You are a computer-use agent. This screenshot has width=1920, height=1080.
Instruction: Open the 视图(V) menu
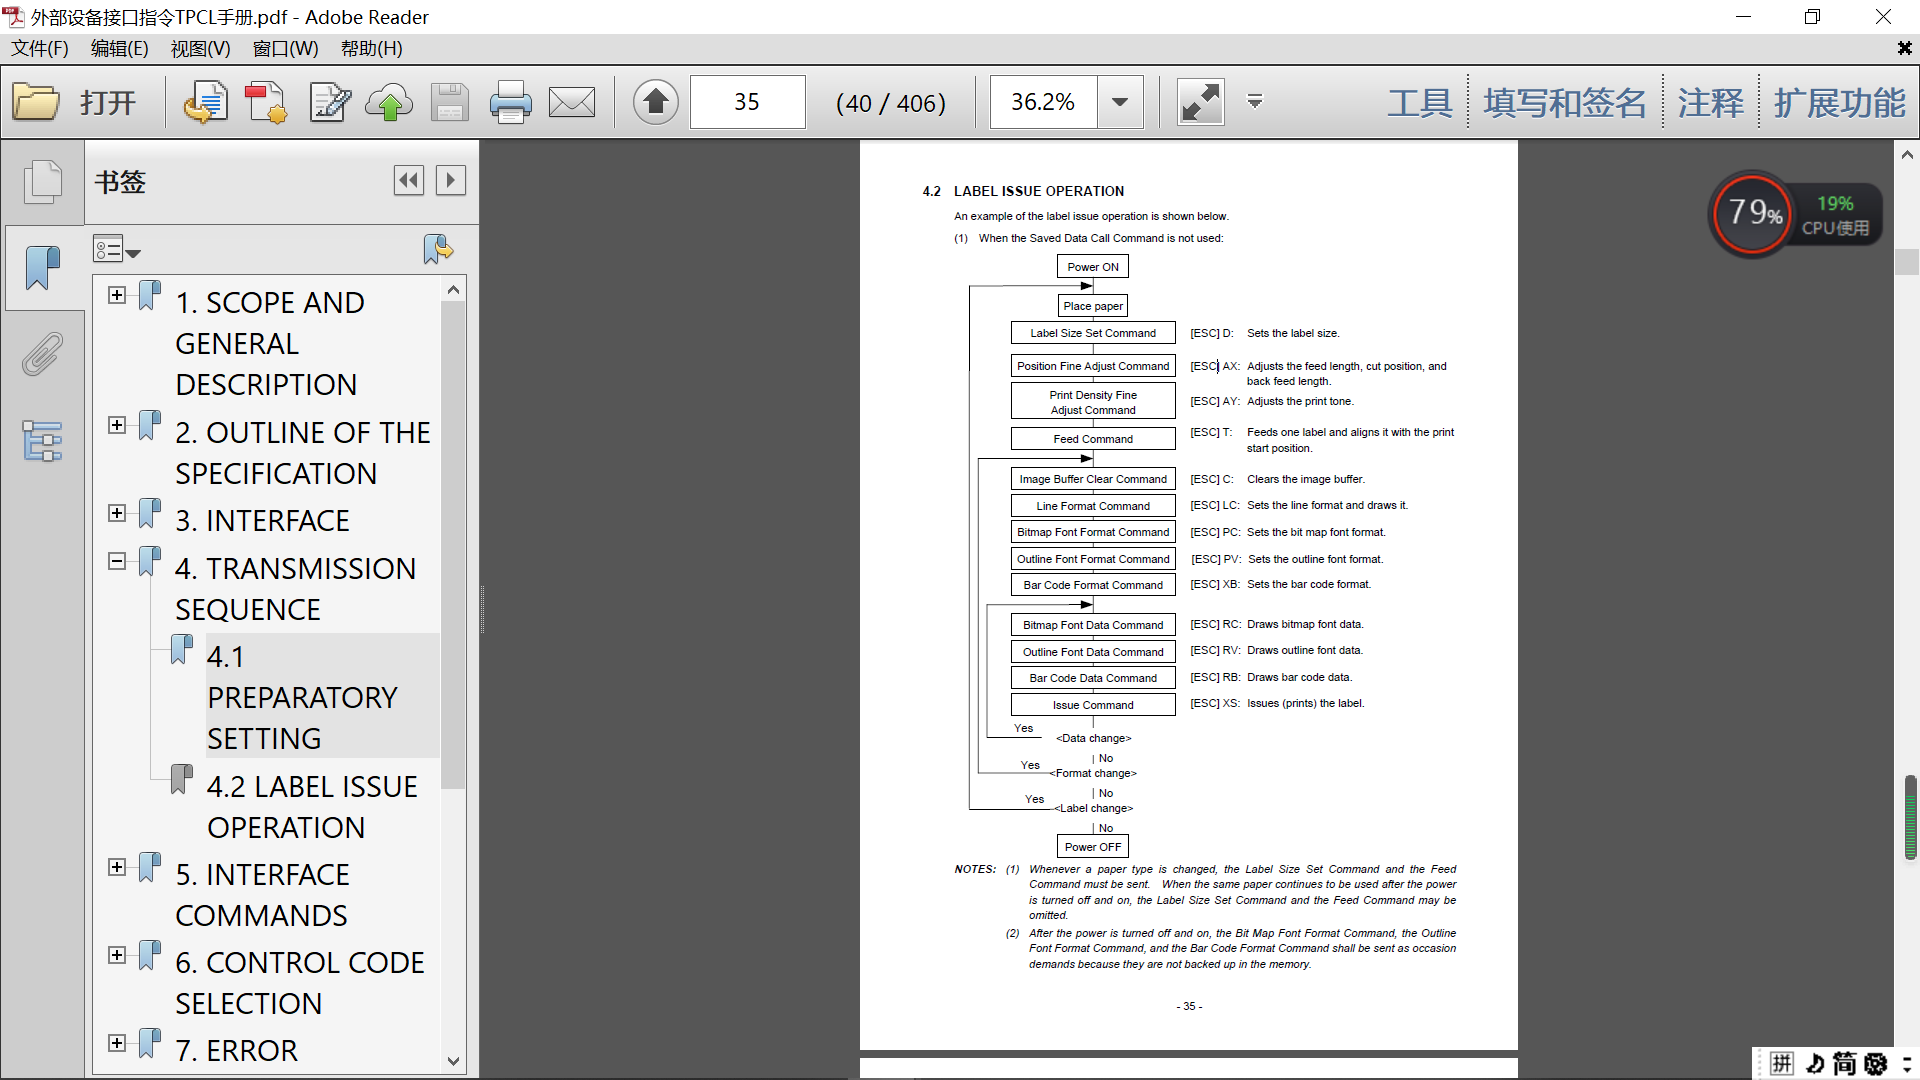pos(200,48)
